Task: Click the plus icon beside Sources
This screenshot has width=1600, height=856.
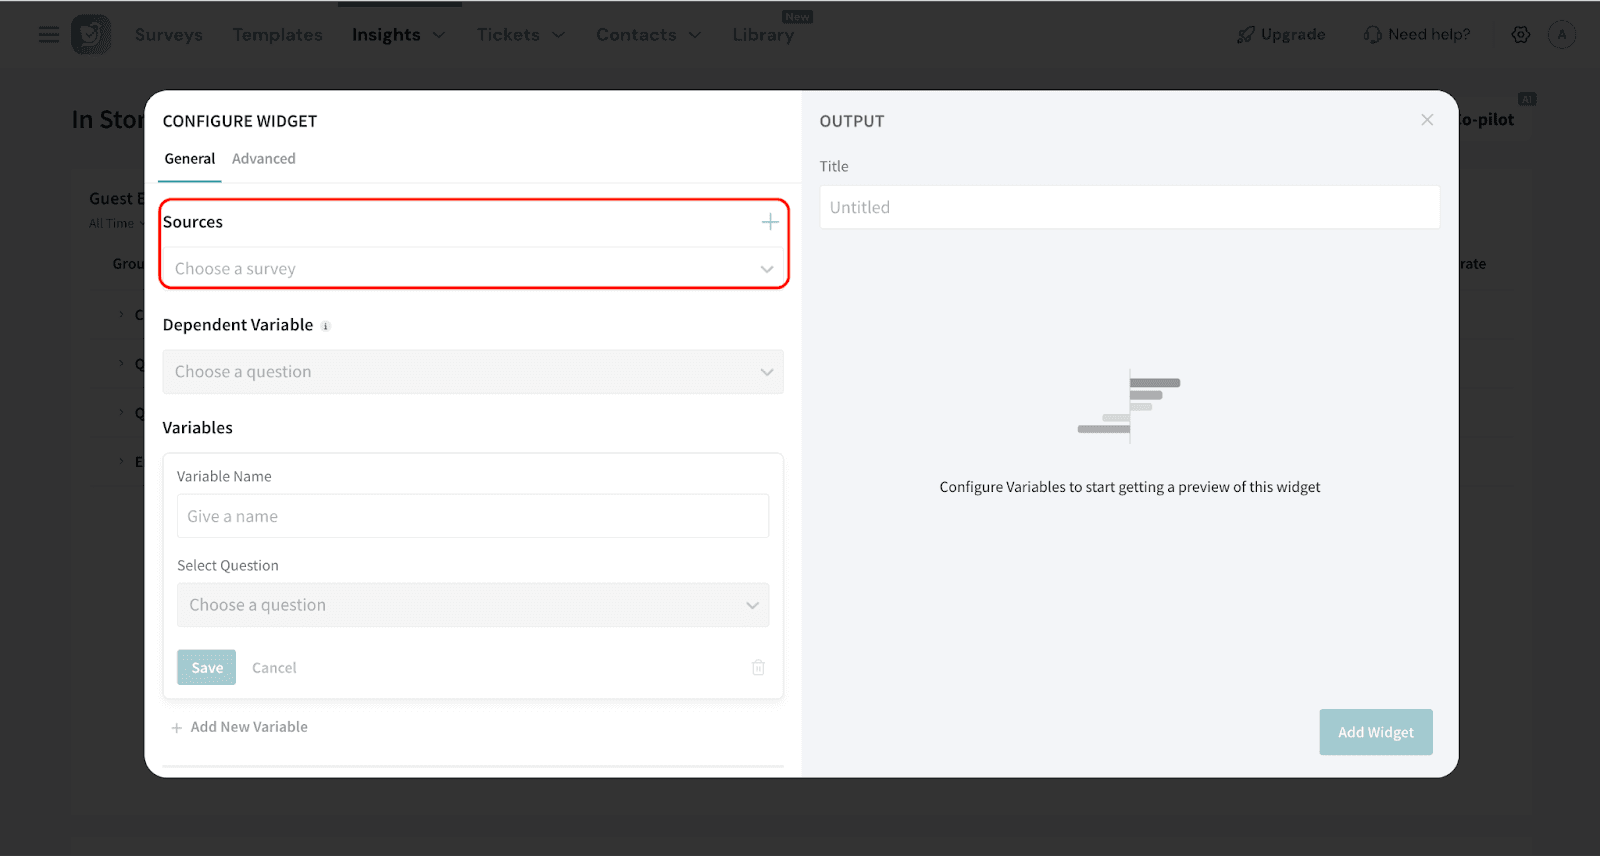Action: [x=769, y=222]
